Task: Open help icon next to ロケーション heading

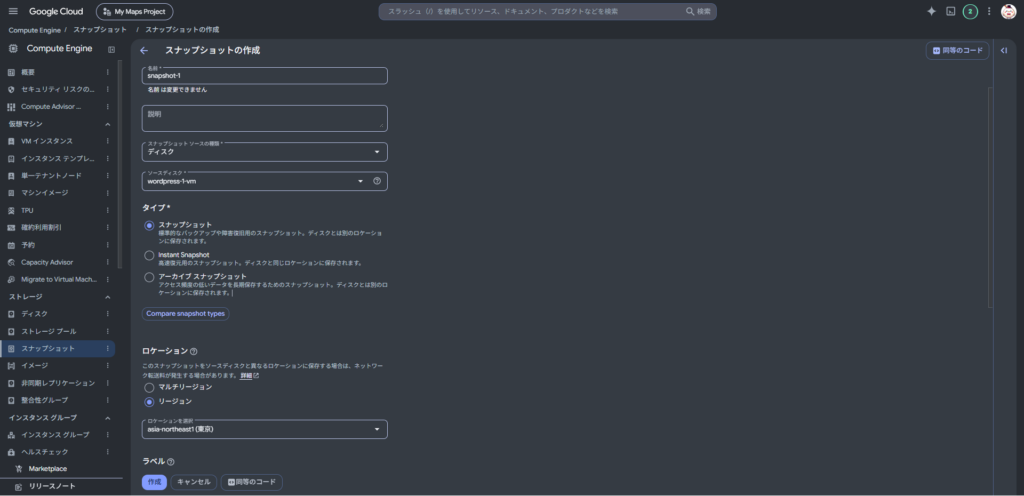Action: (193, 352)
